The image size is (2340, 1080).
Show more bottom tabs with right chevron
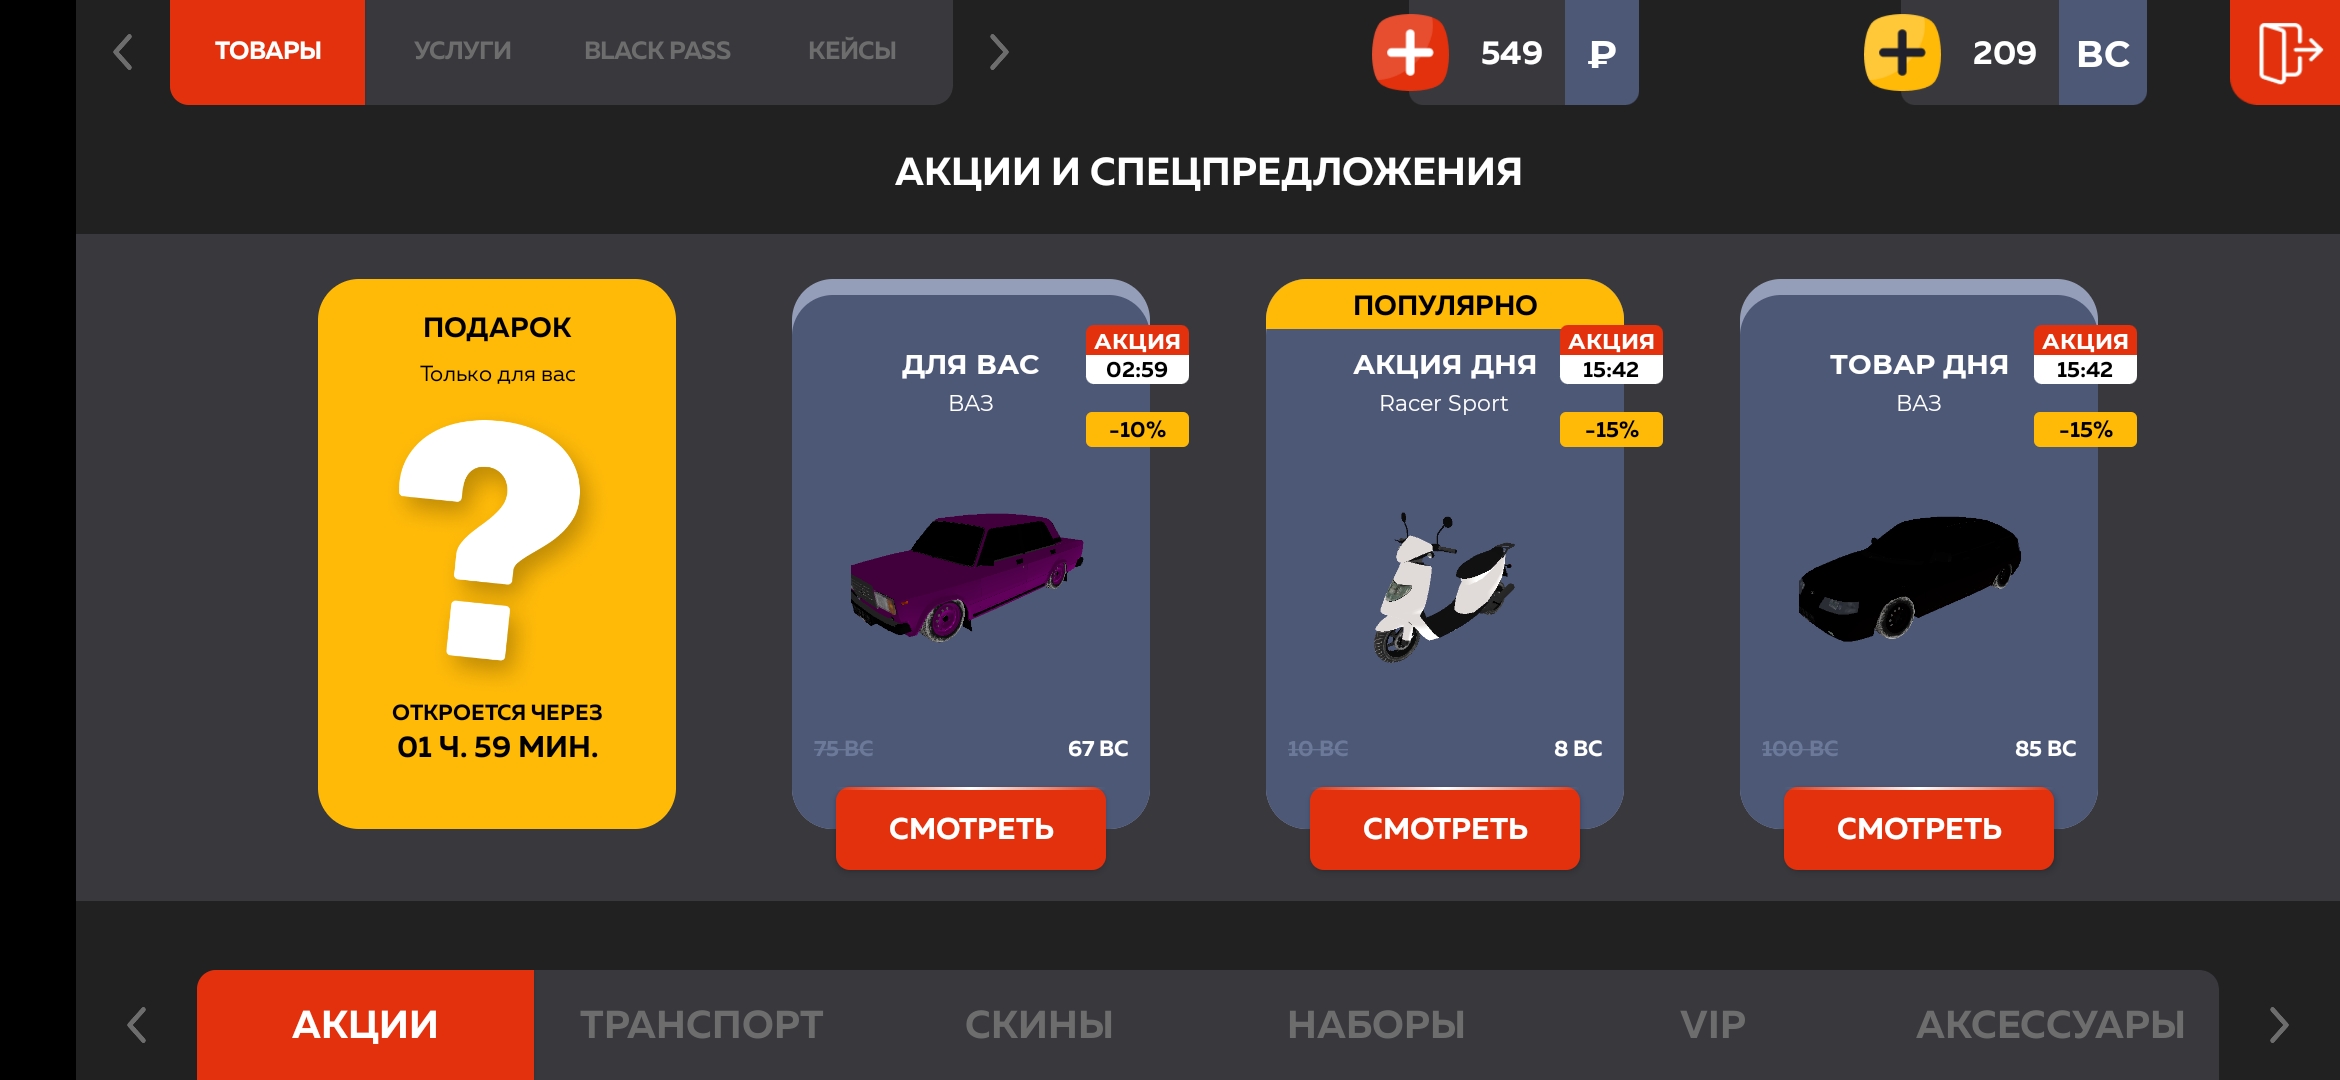pyautogui.click(x=2279, y=1025)
